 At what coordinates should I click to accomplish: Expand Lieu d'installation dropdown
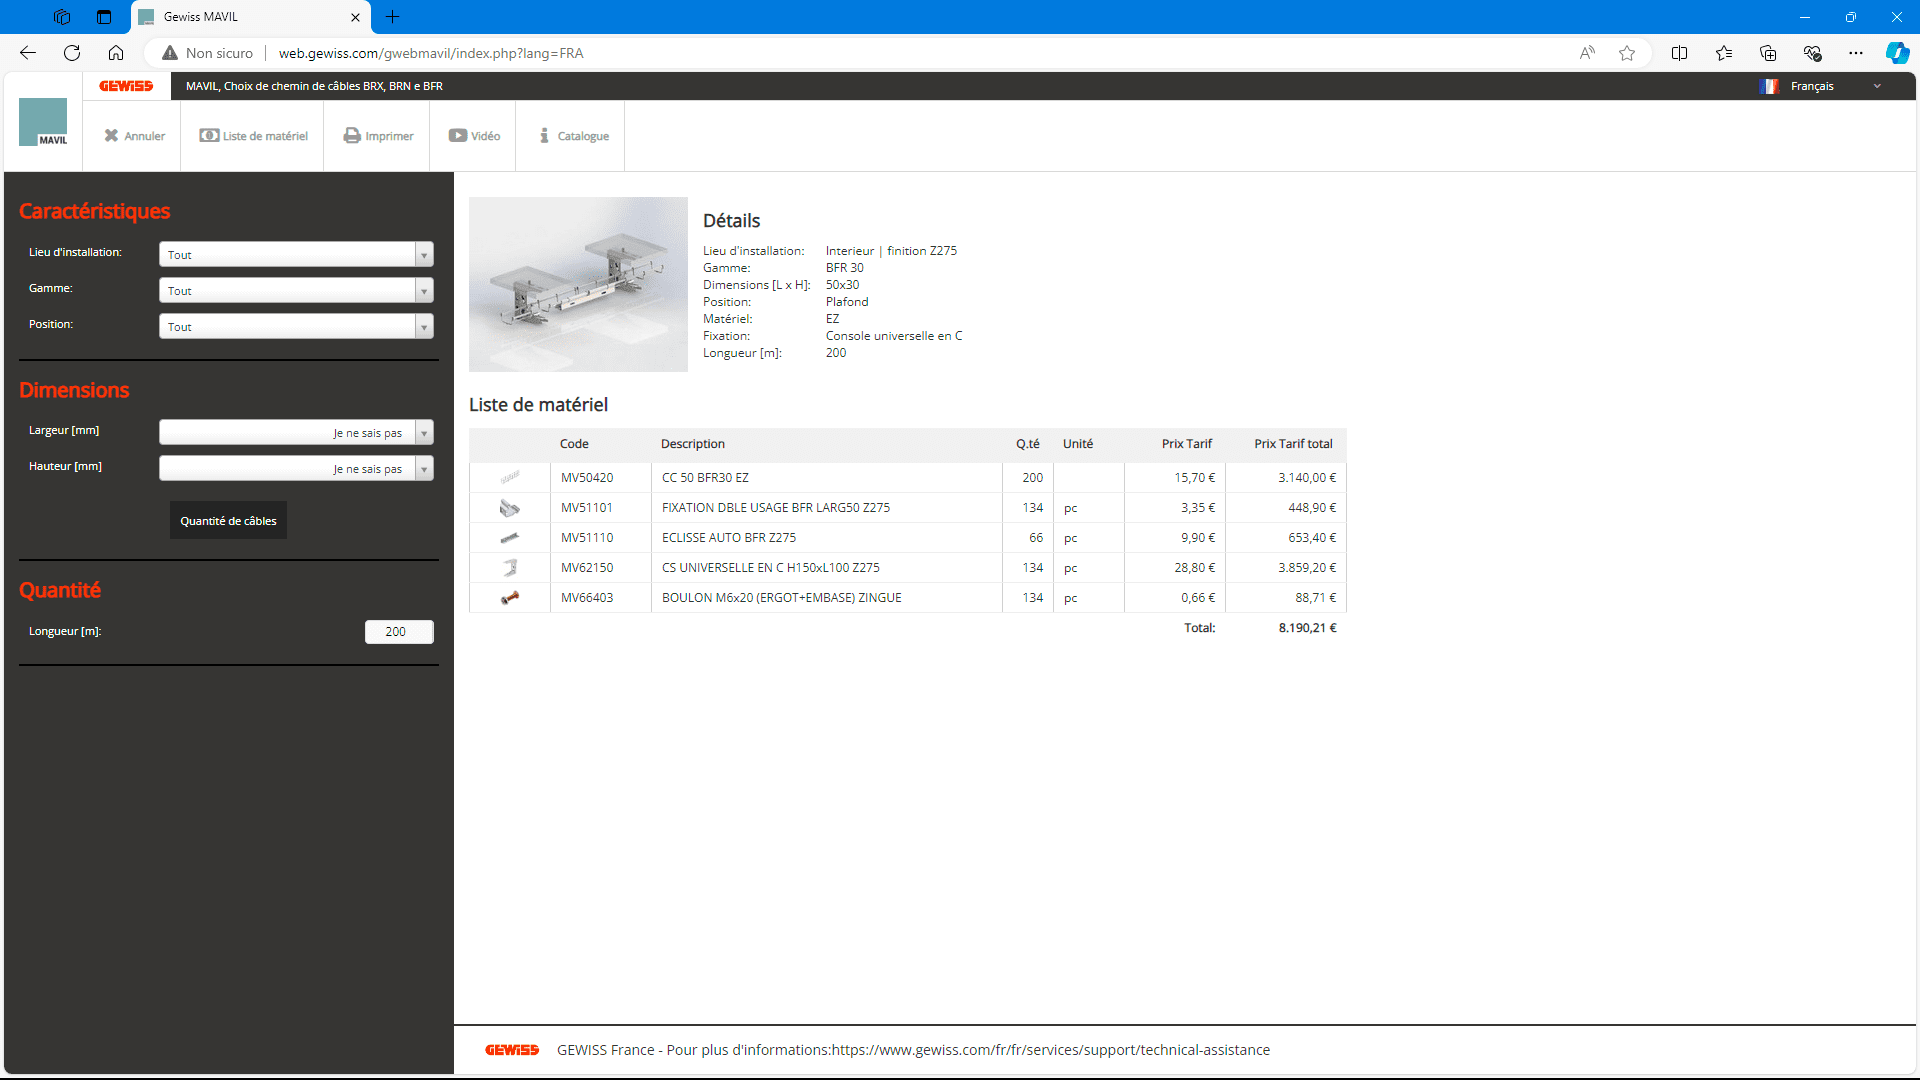(296, 254)
